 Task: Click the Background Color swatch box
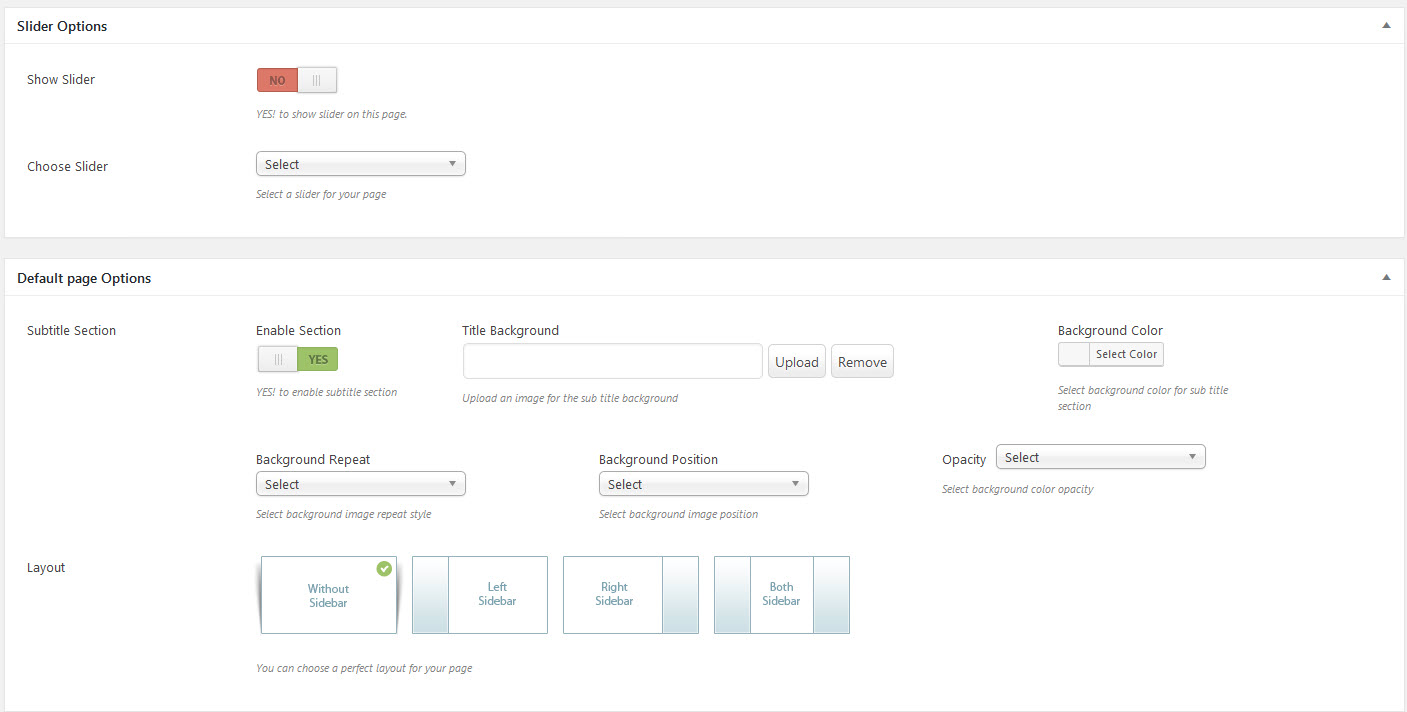1074,354
